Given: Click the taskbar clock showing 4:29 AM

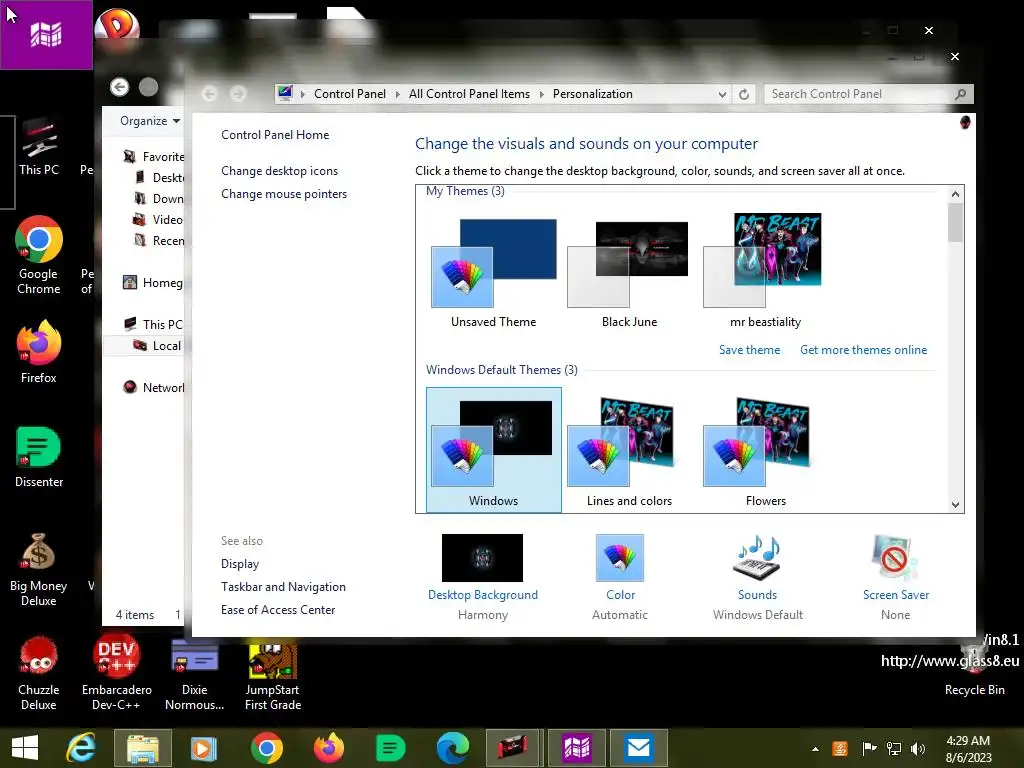Looking at the screenshot, I should pyautogui.click(x=968, y=749).
